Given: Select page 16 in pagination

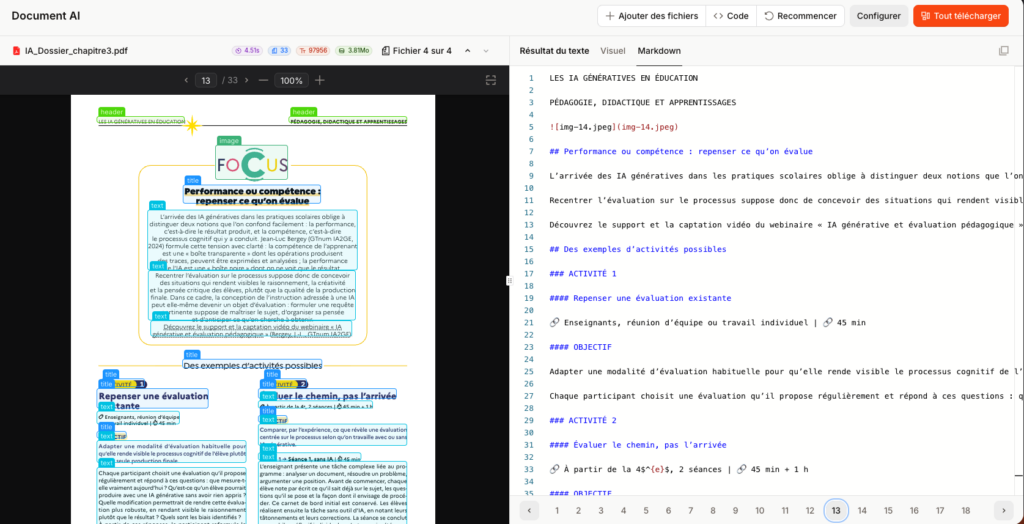Looking at the screenshot, I should click(x=914, y=510).
